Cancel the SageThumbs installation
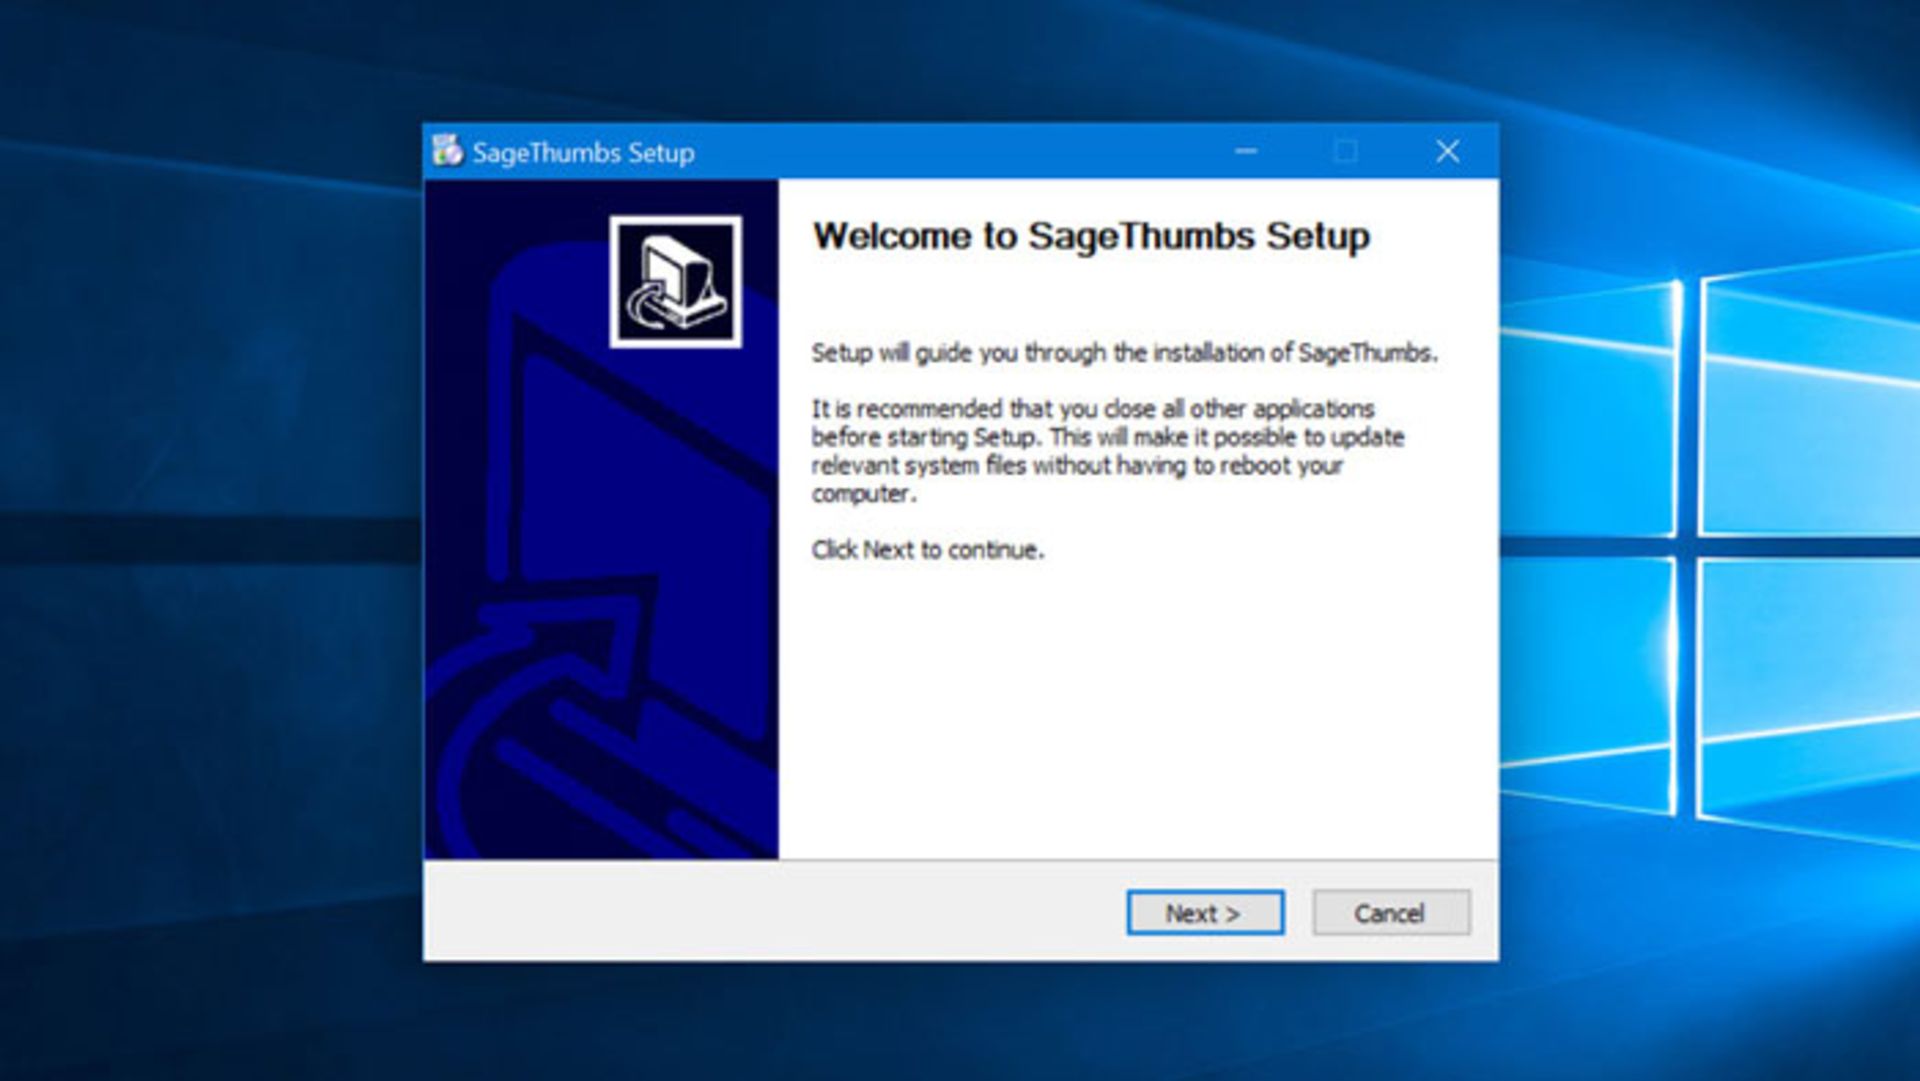Viewport: 1920px width, 1081px height. pos(1390,913)
